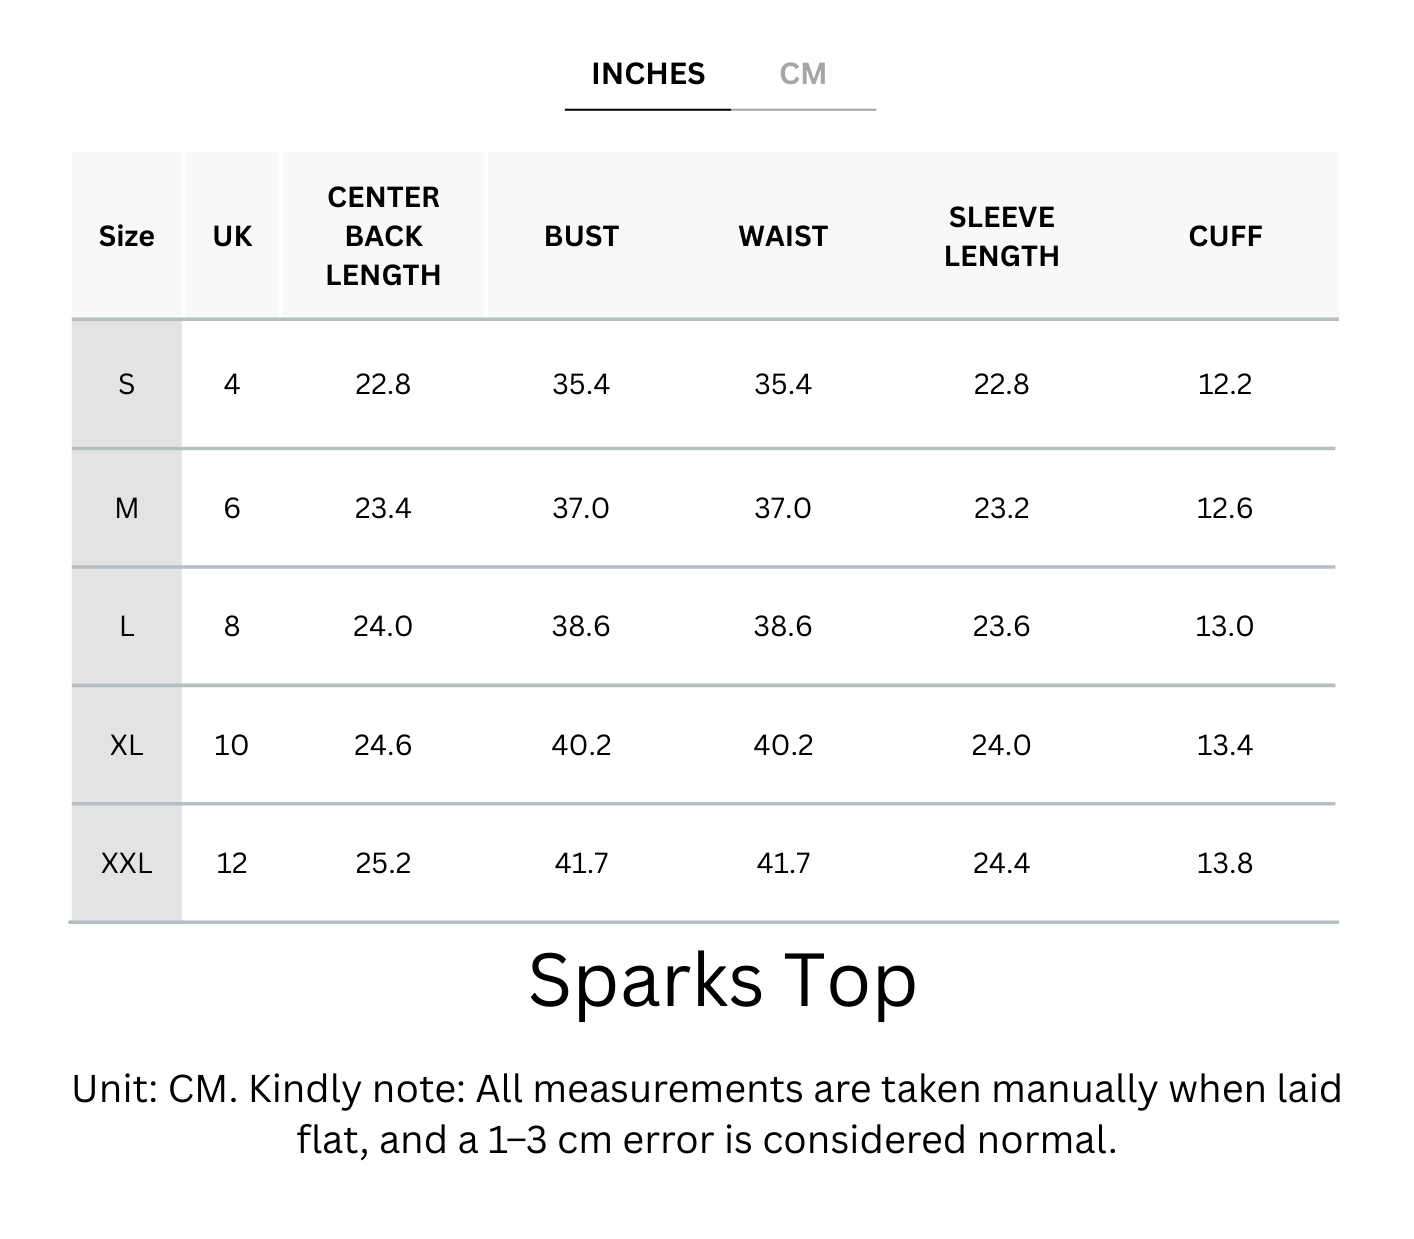The height and width of the screenshot is (1239, 1414).
Task: Click the CUFF column header
Action: (x=1225, y=237)
